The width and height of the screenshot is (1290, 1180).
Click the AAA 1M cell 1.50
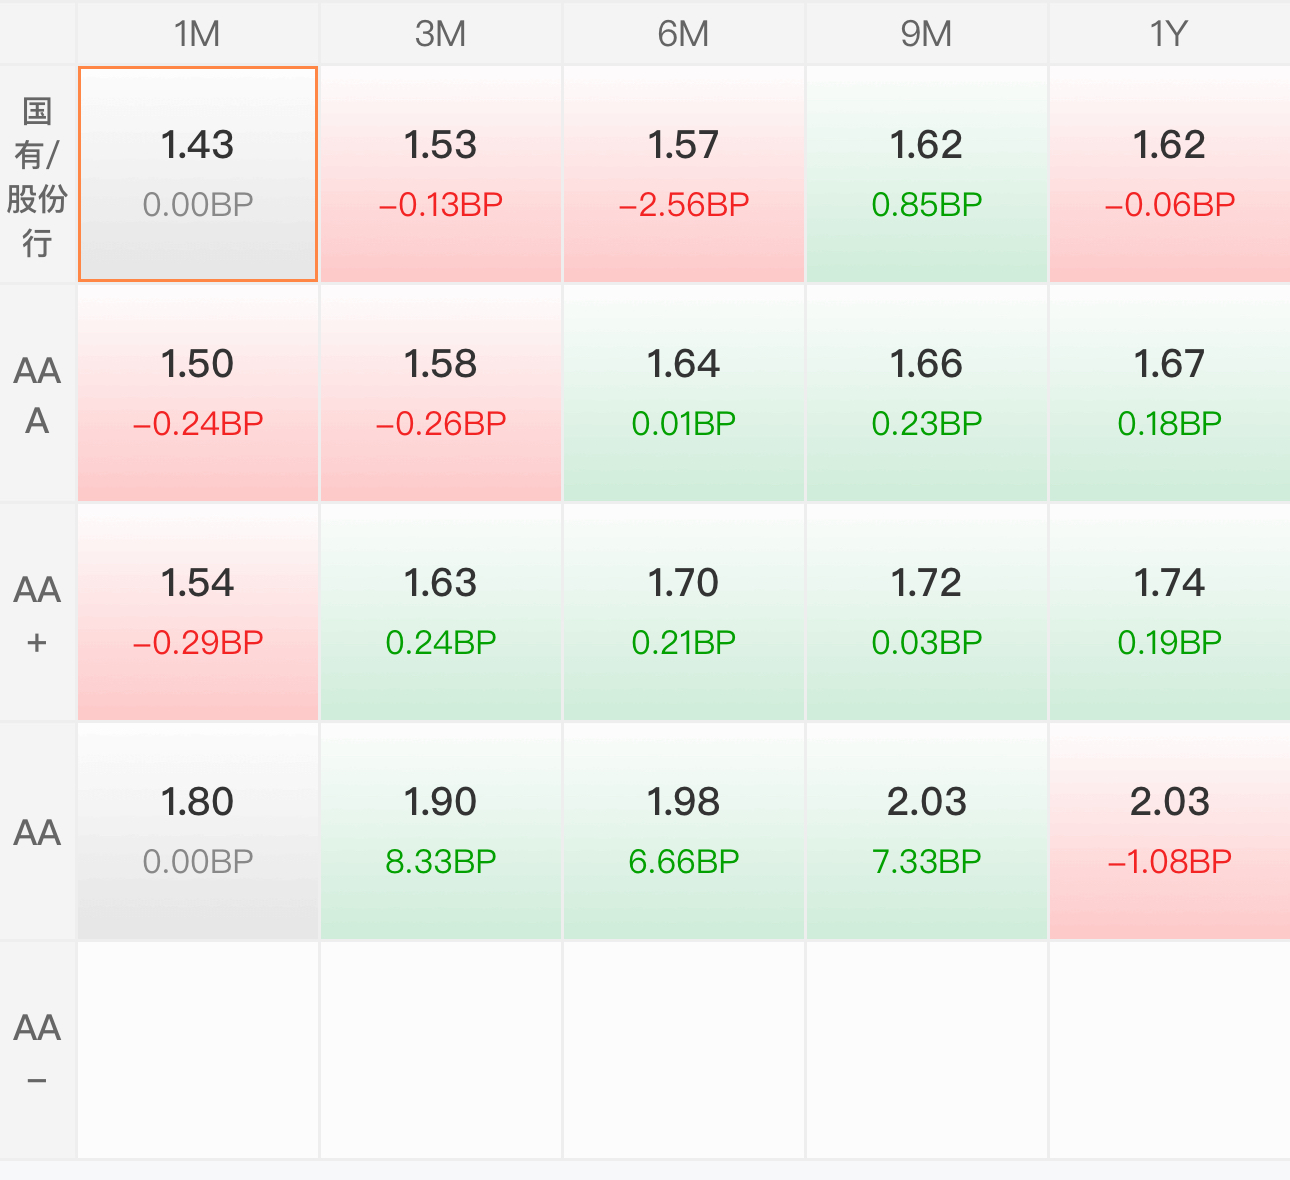point(198,394)
